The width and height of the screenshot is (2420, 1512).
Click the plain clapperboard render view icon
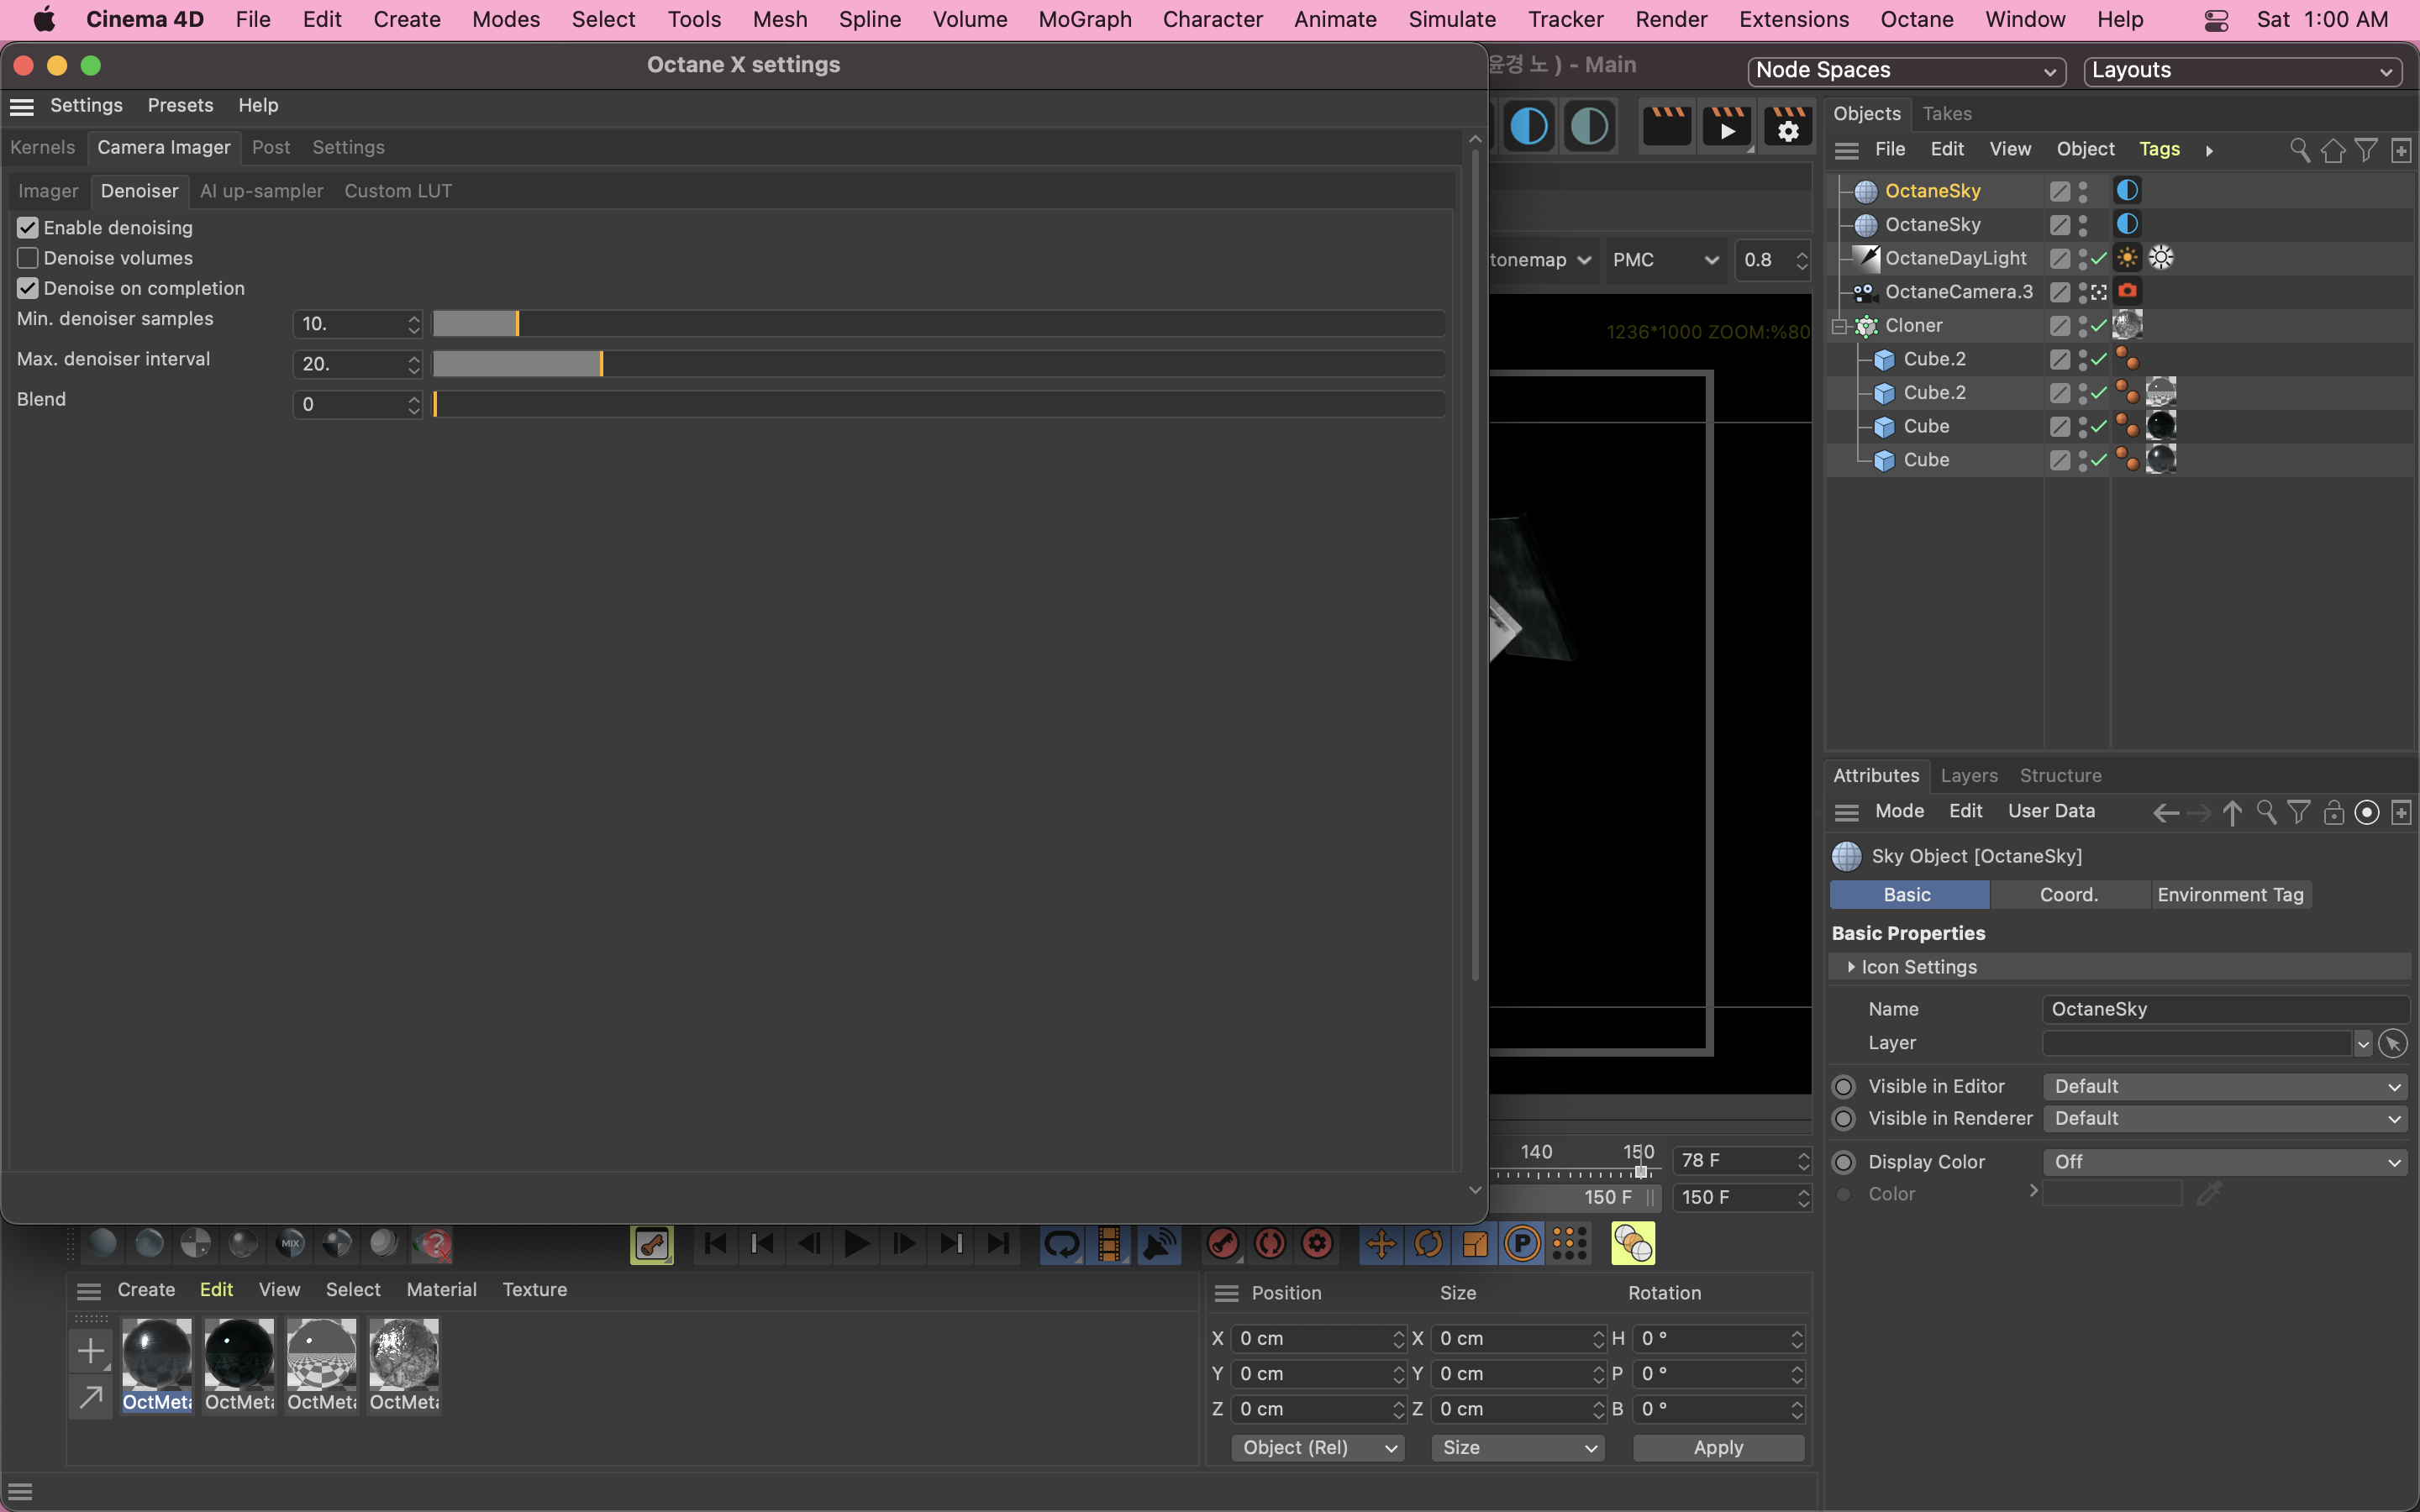[x=1667, y=127]
